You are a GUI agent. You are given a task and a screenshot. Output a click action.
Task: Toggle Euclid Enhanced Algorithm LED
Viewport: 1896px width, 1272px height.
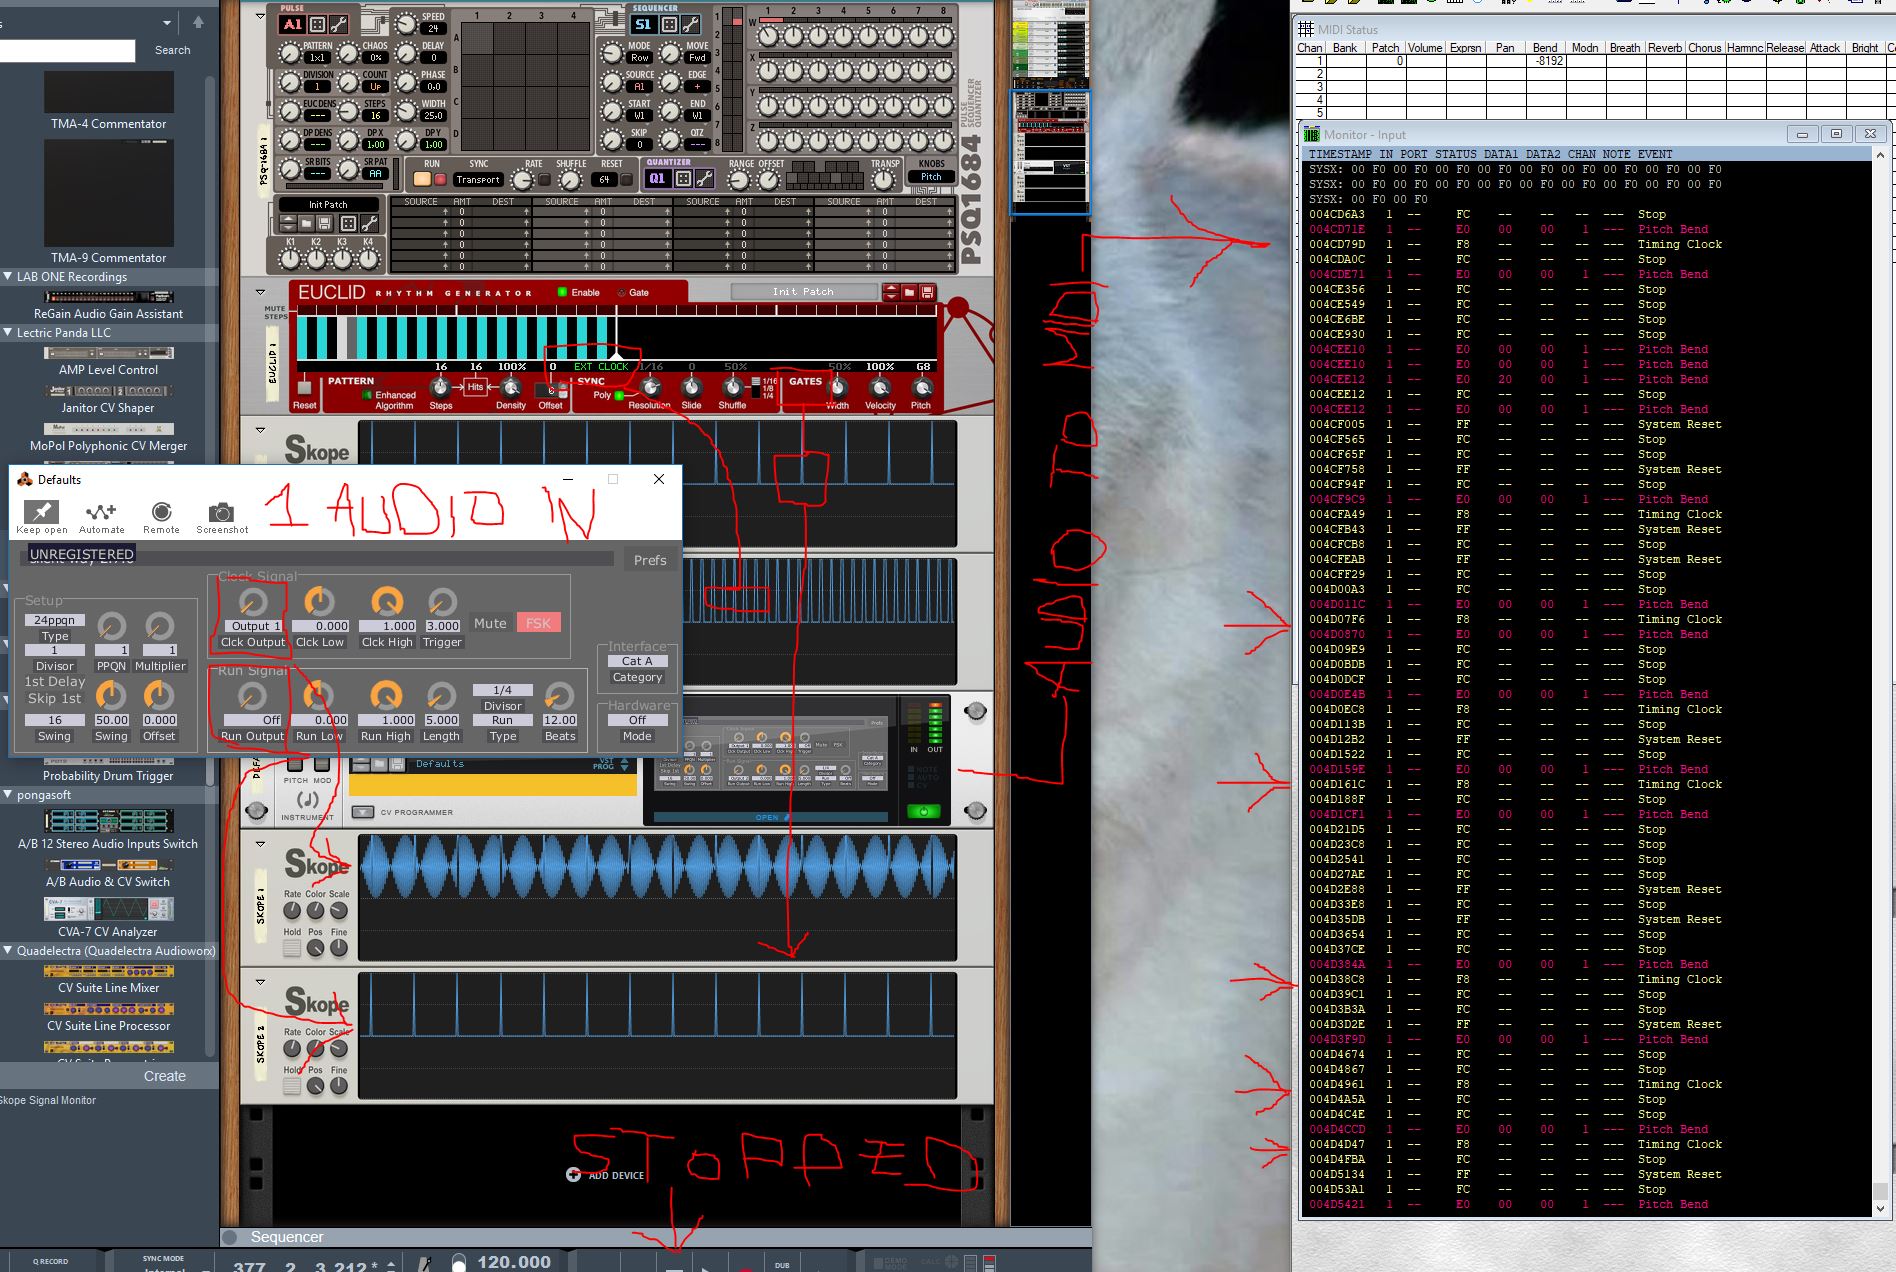(367, 395)
